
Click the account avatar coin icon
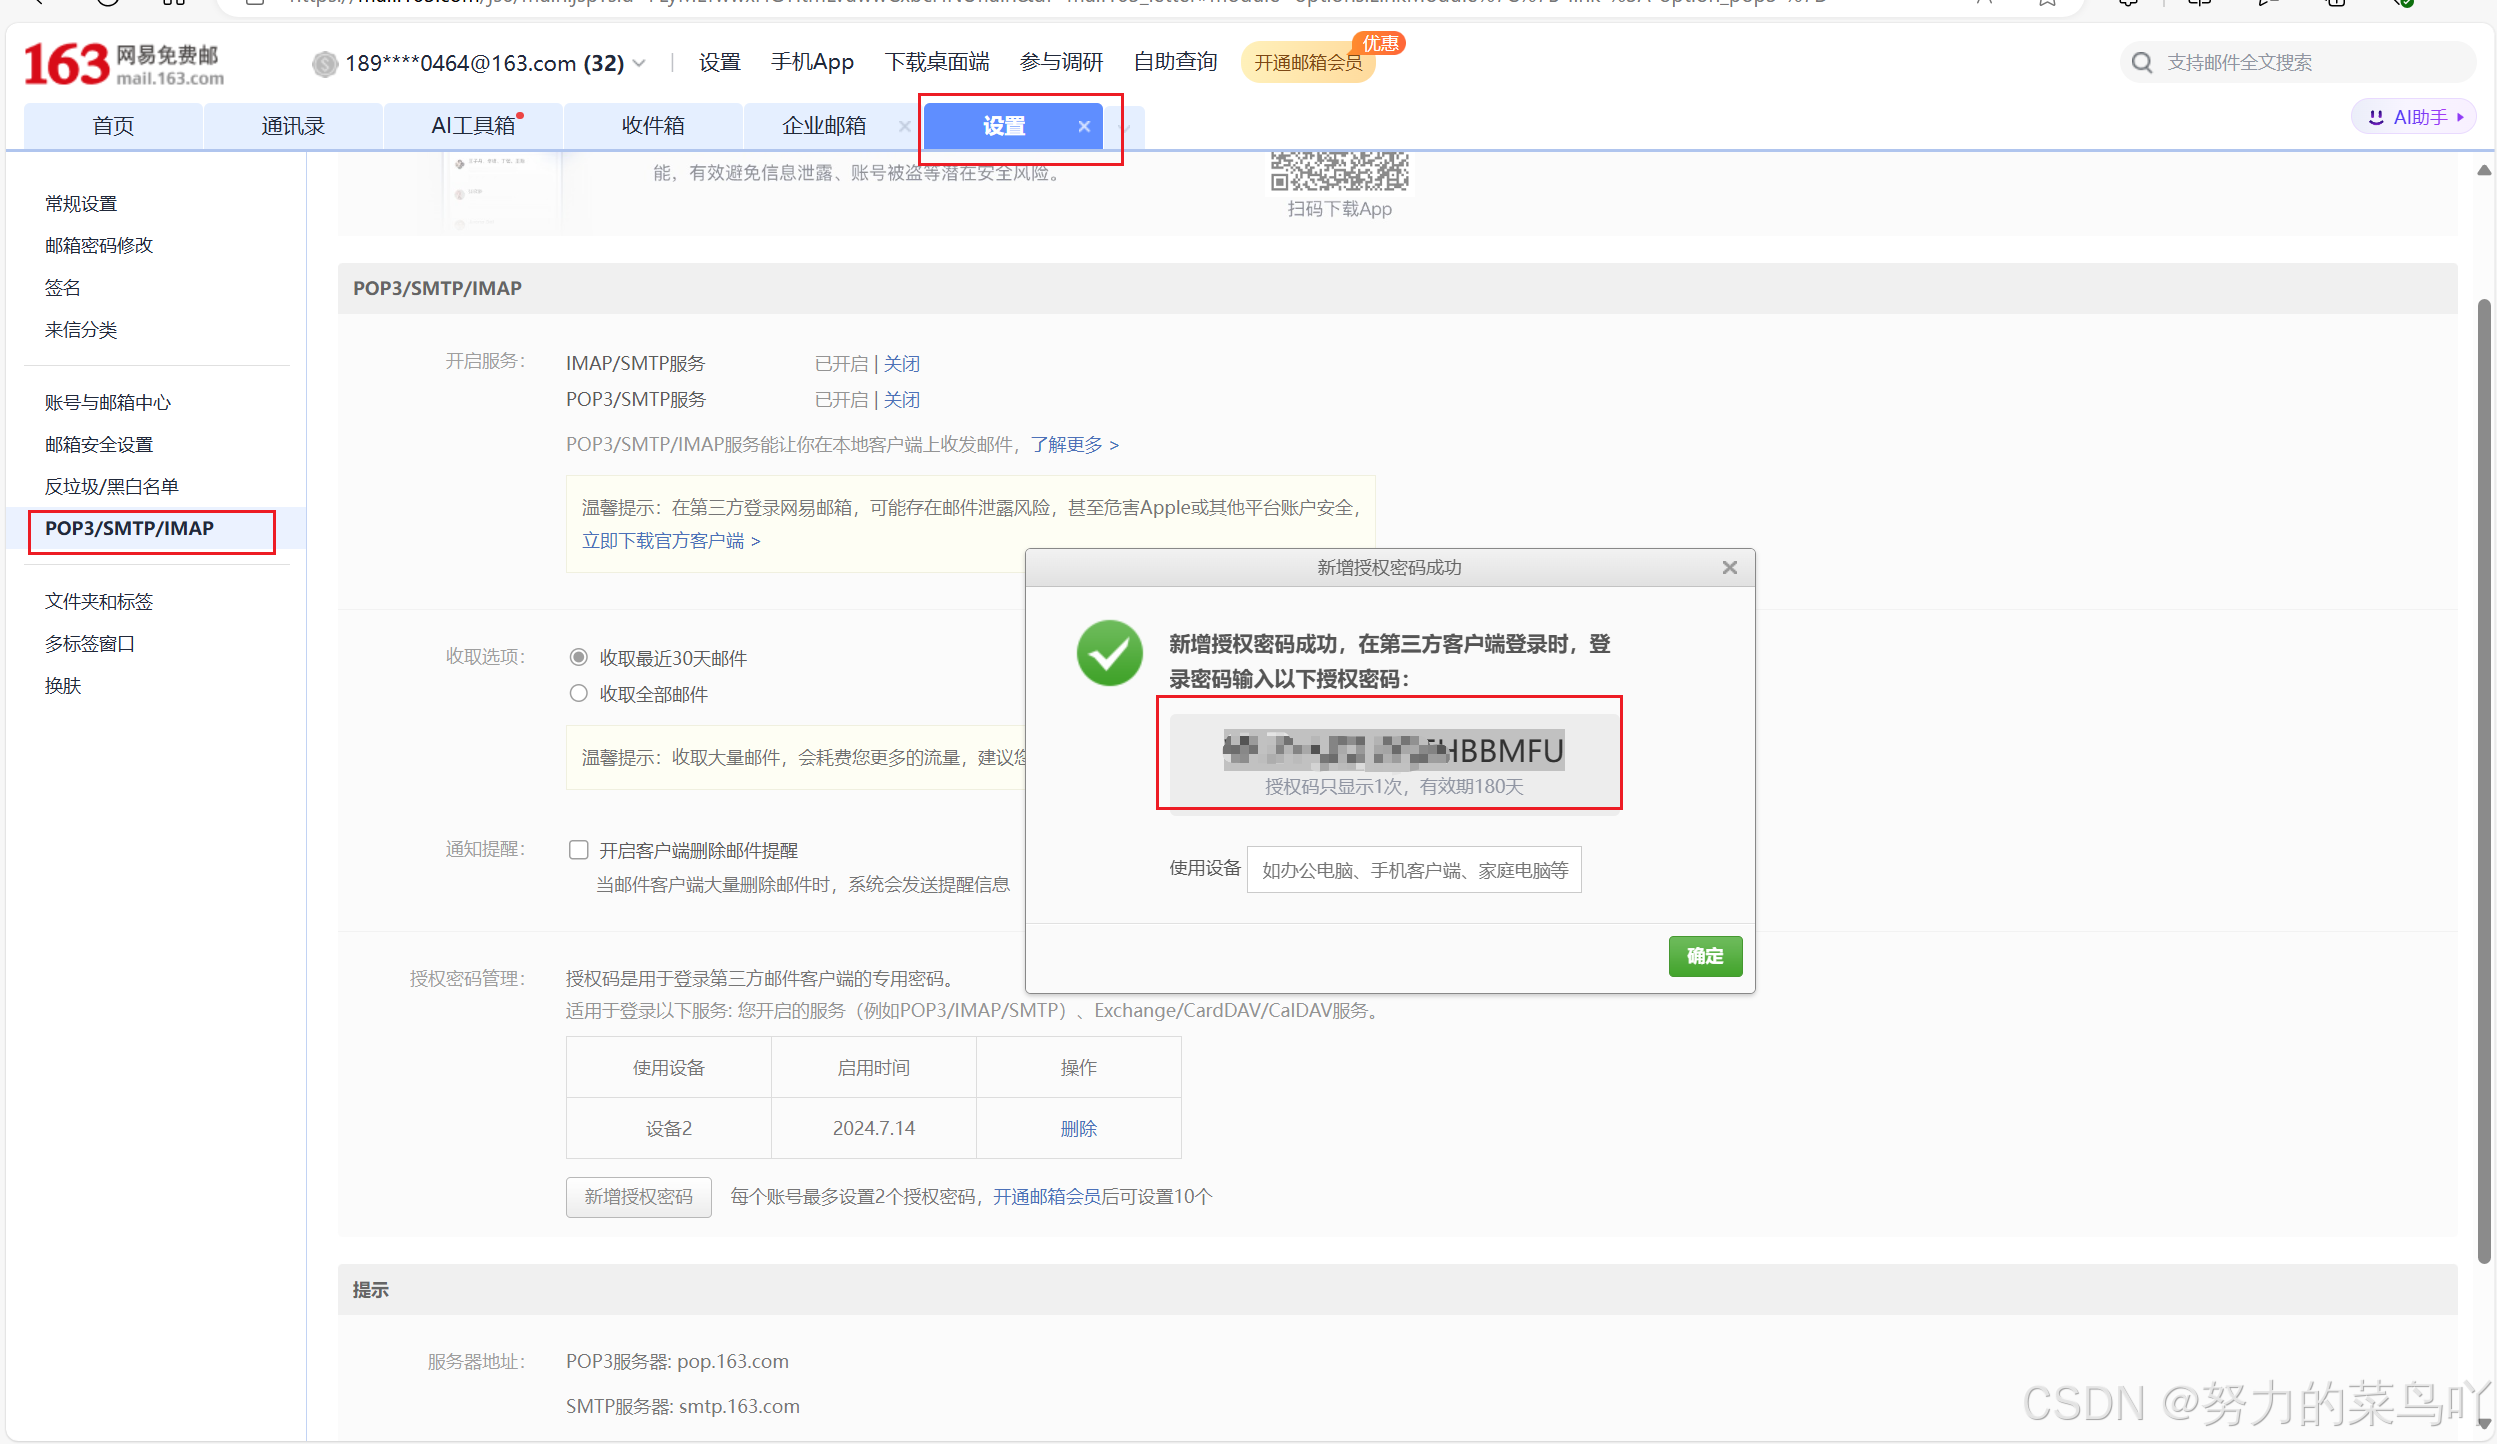click(325, 64)
